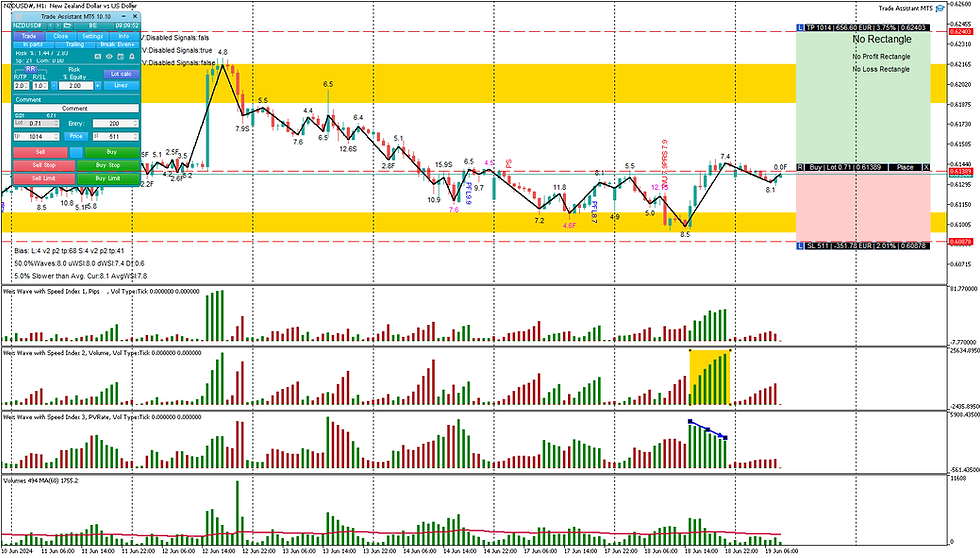Click the Sell Limit button
The height and width of the screenshot is (558, 980).
(44, 179)
